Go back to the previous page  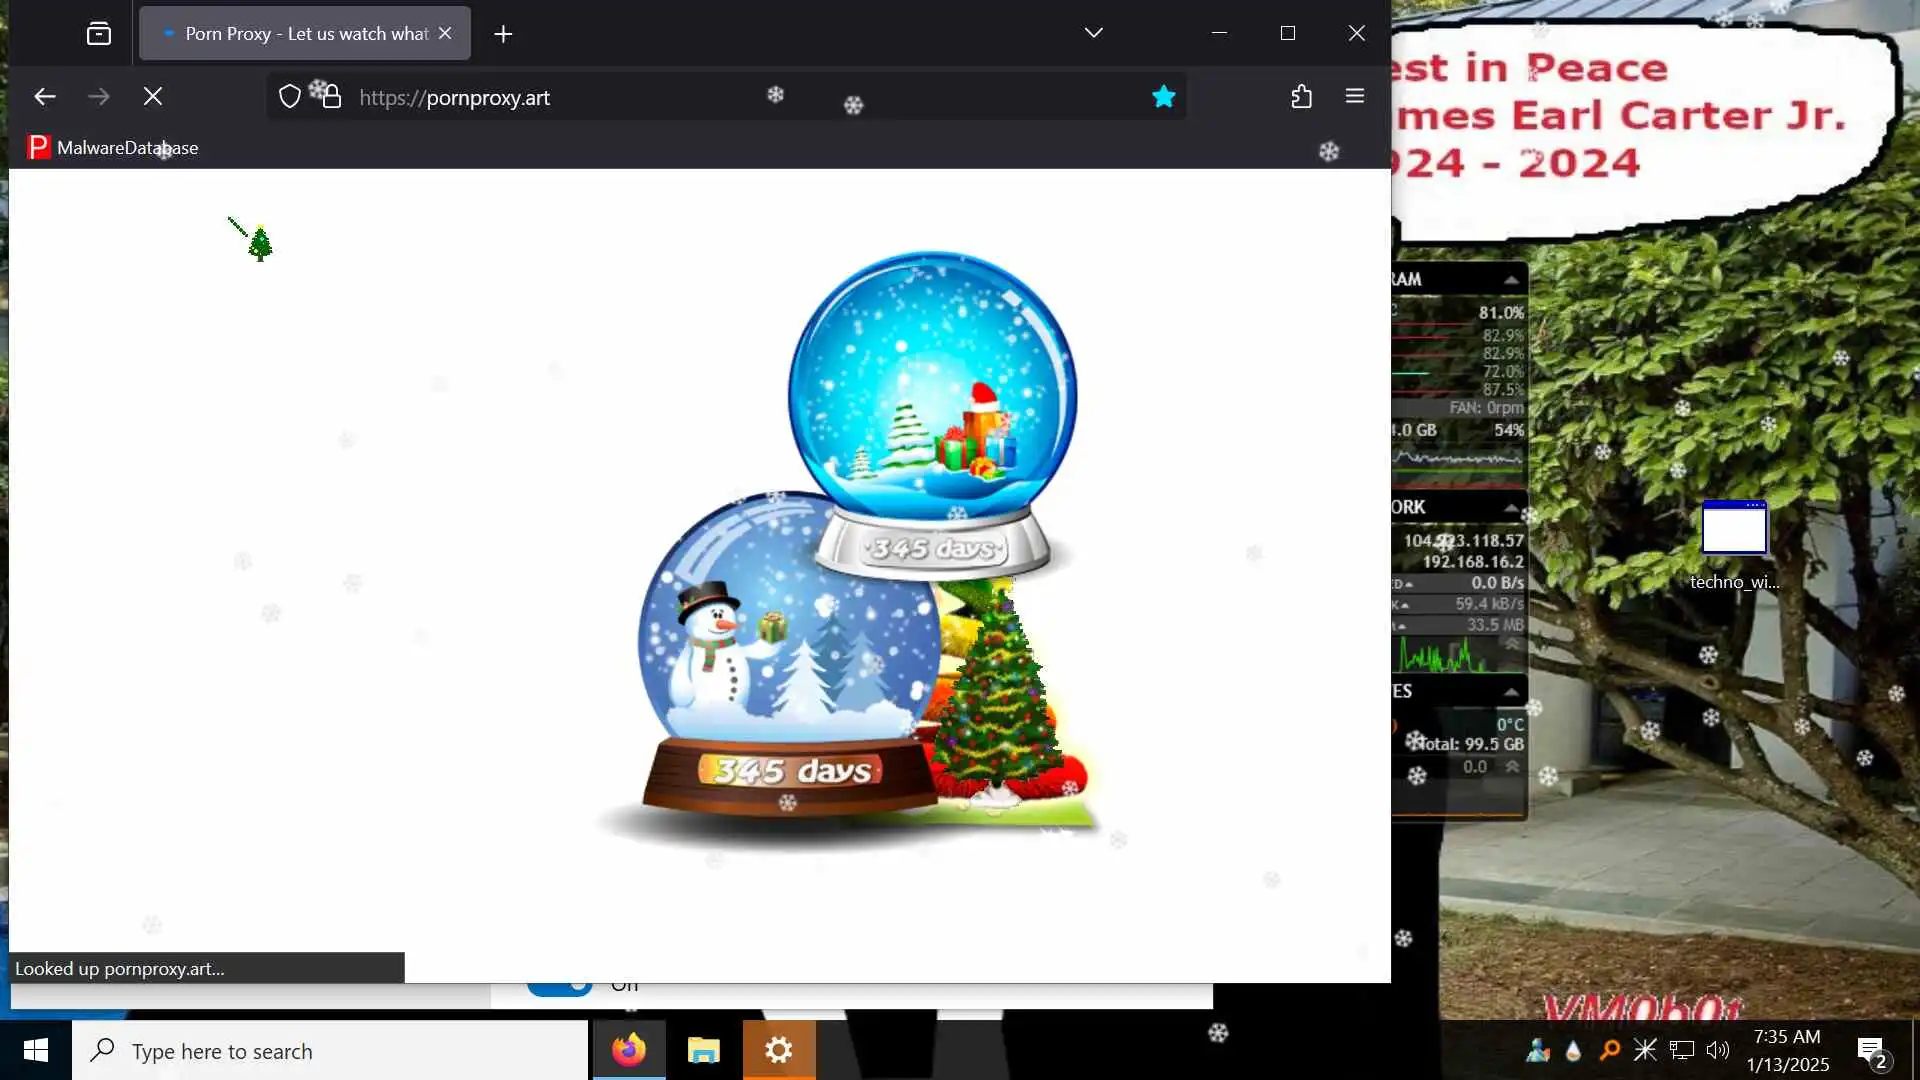click(45, 97)
